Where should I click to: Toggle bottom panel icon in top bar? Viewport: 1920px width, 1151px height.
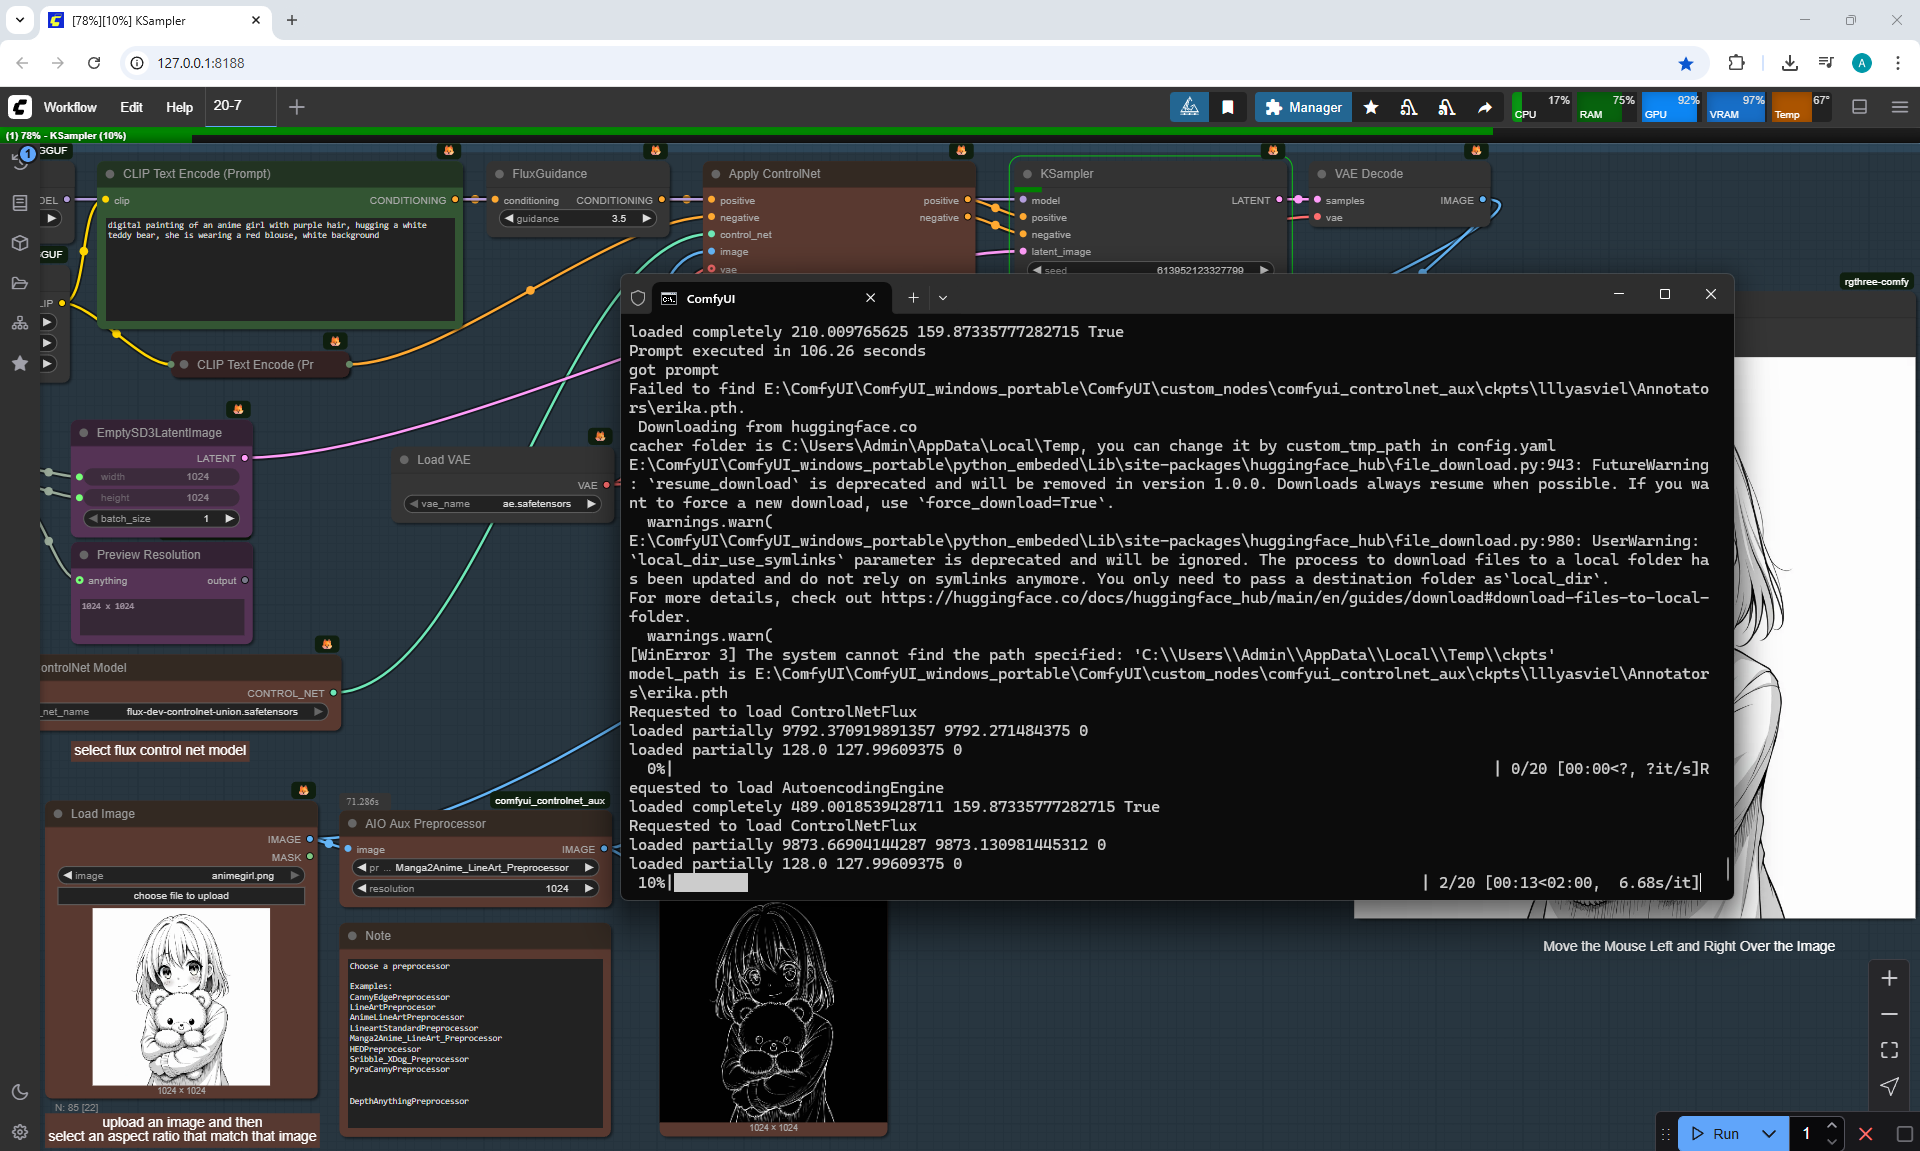1859,107
